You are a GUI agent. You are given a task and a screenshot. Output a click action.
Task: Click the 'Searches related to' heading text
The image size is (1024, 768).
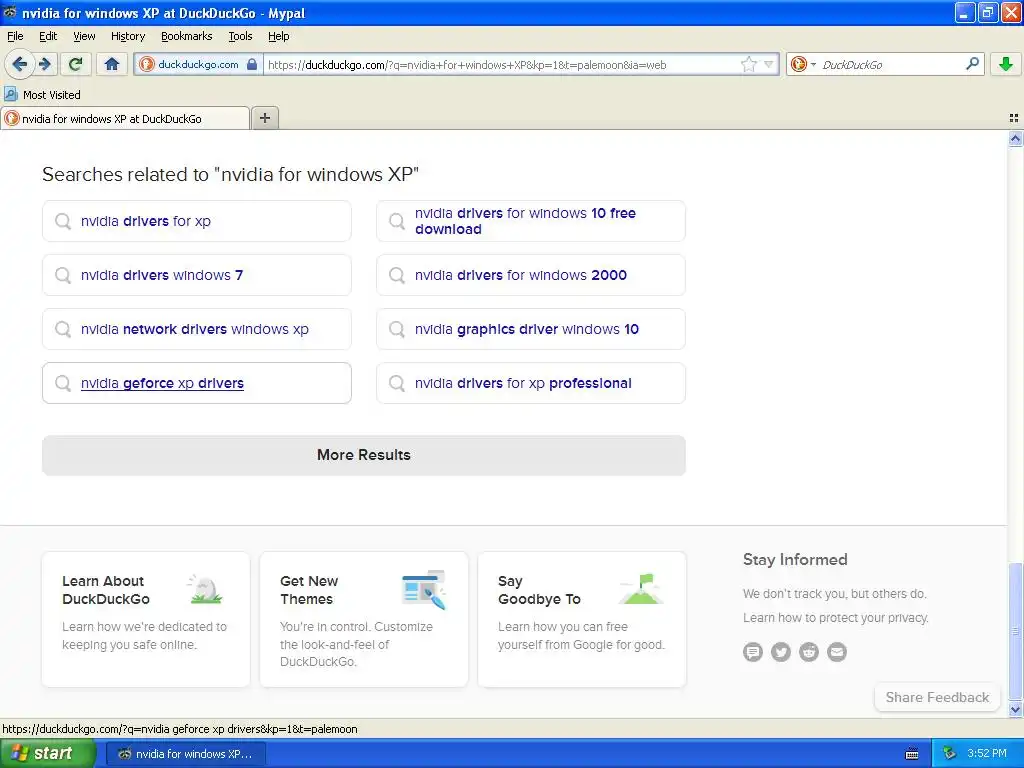click(x=230, y=174)
